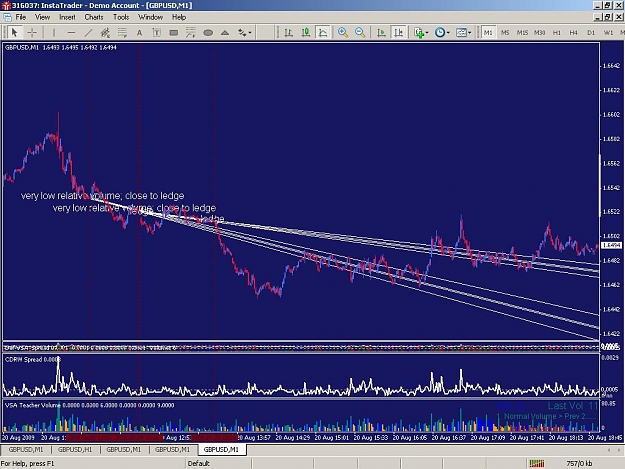Click the '757/0 kb' traffic indicator
Viewport: 625px width, 469px height.
pos(579,463)
